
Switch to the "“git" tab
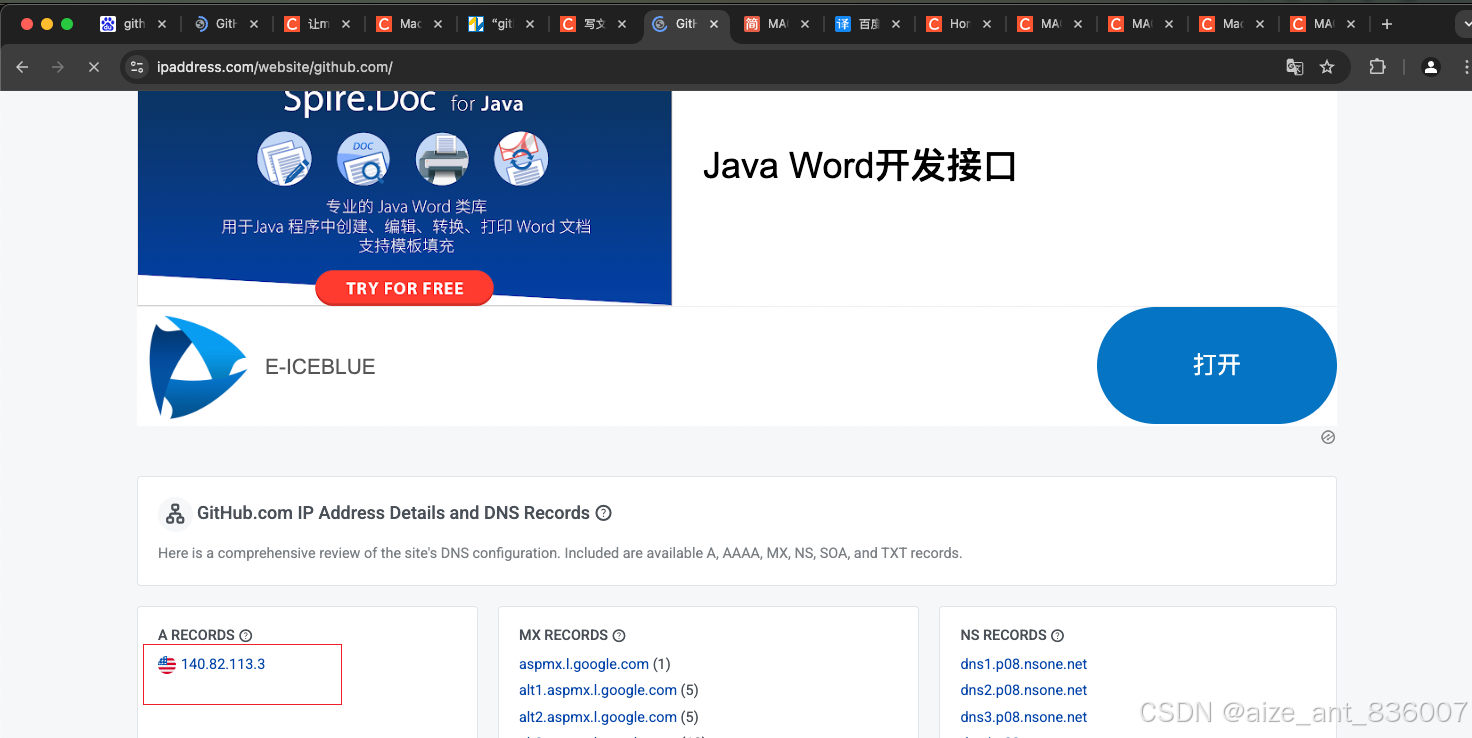502,24
